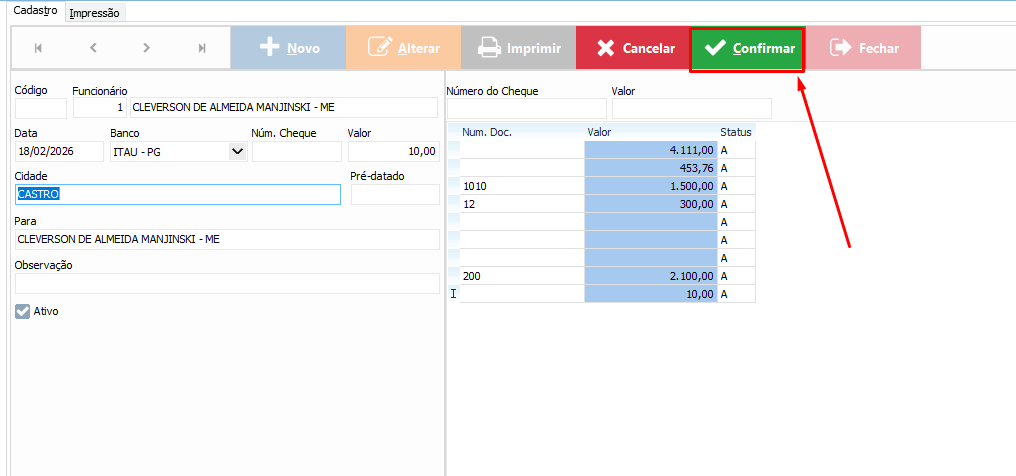Cancel the entry with Cancelar
The height and width of the screenshot is (476, 1016).
633,48
